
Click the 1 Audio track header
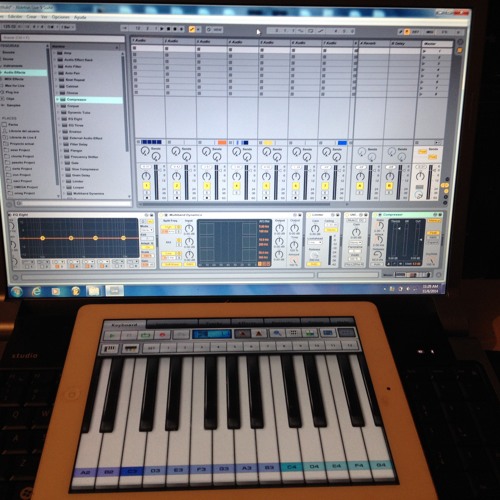pyautogui.click(x=147, y=40)
